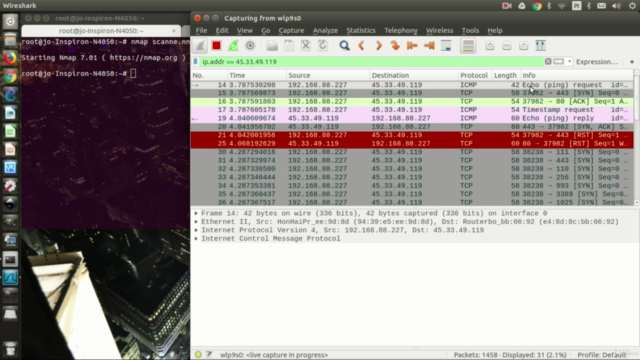Open the Wireless menu
The width and height of the screenshot is (640, 360).
(440, 31)
